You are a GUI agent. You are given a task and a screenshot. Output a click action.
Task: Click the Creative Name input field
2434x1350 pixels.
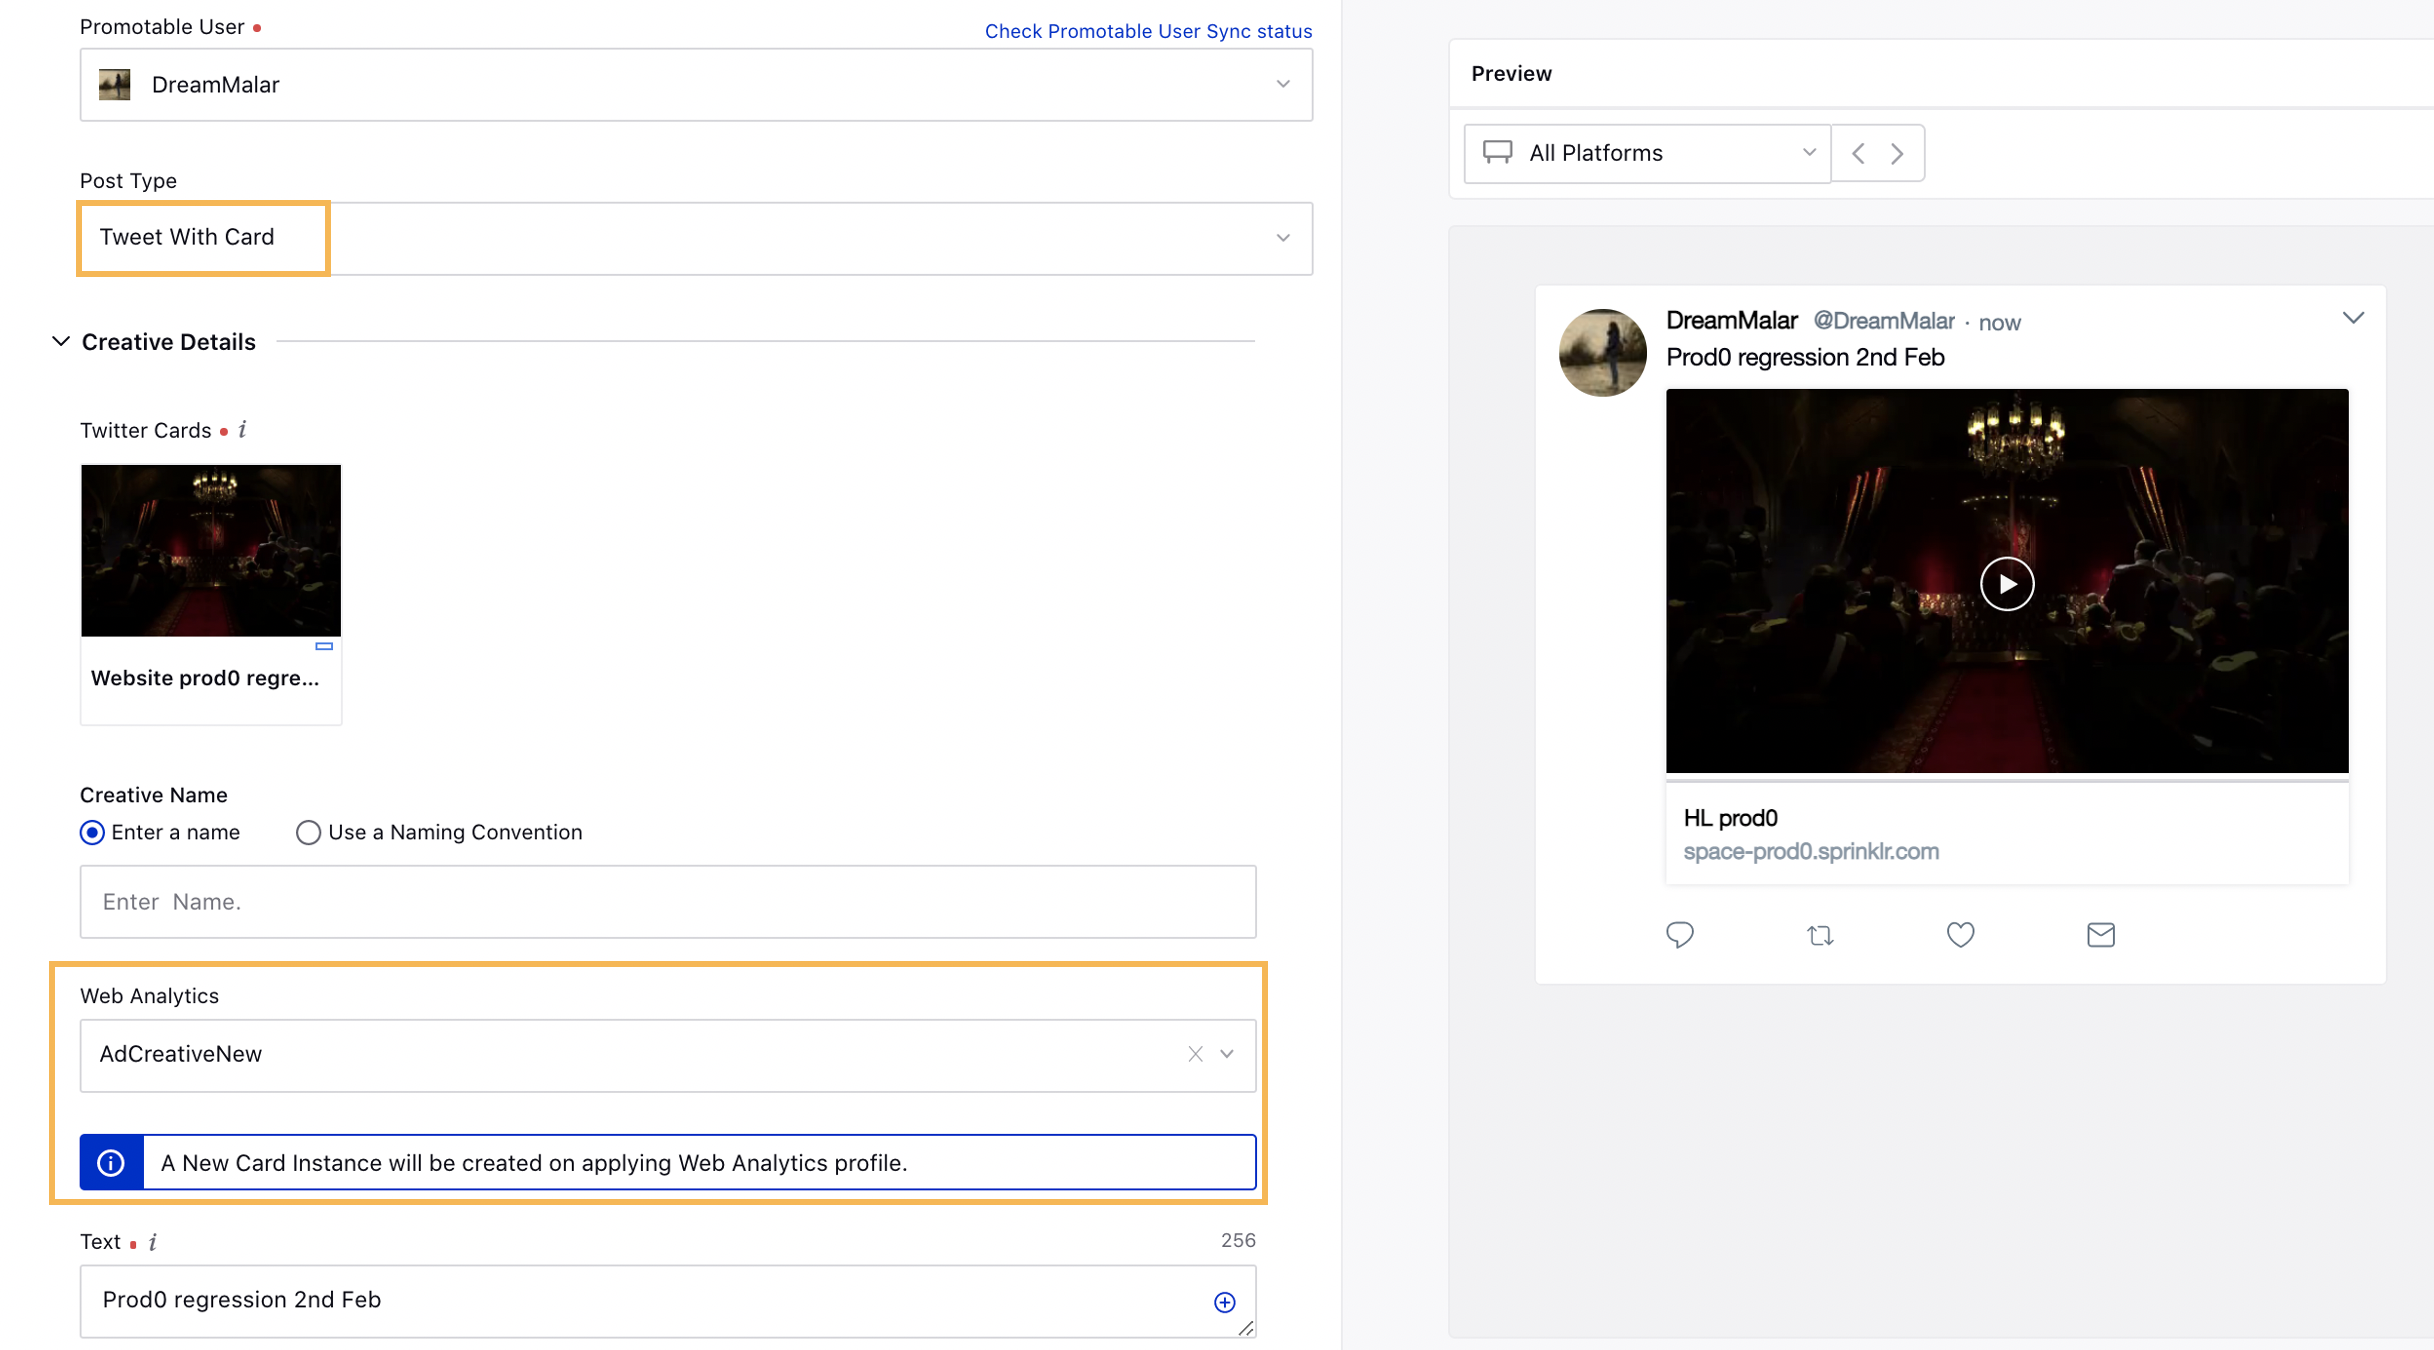pos(667,901)
